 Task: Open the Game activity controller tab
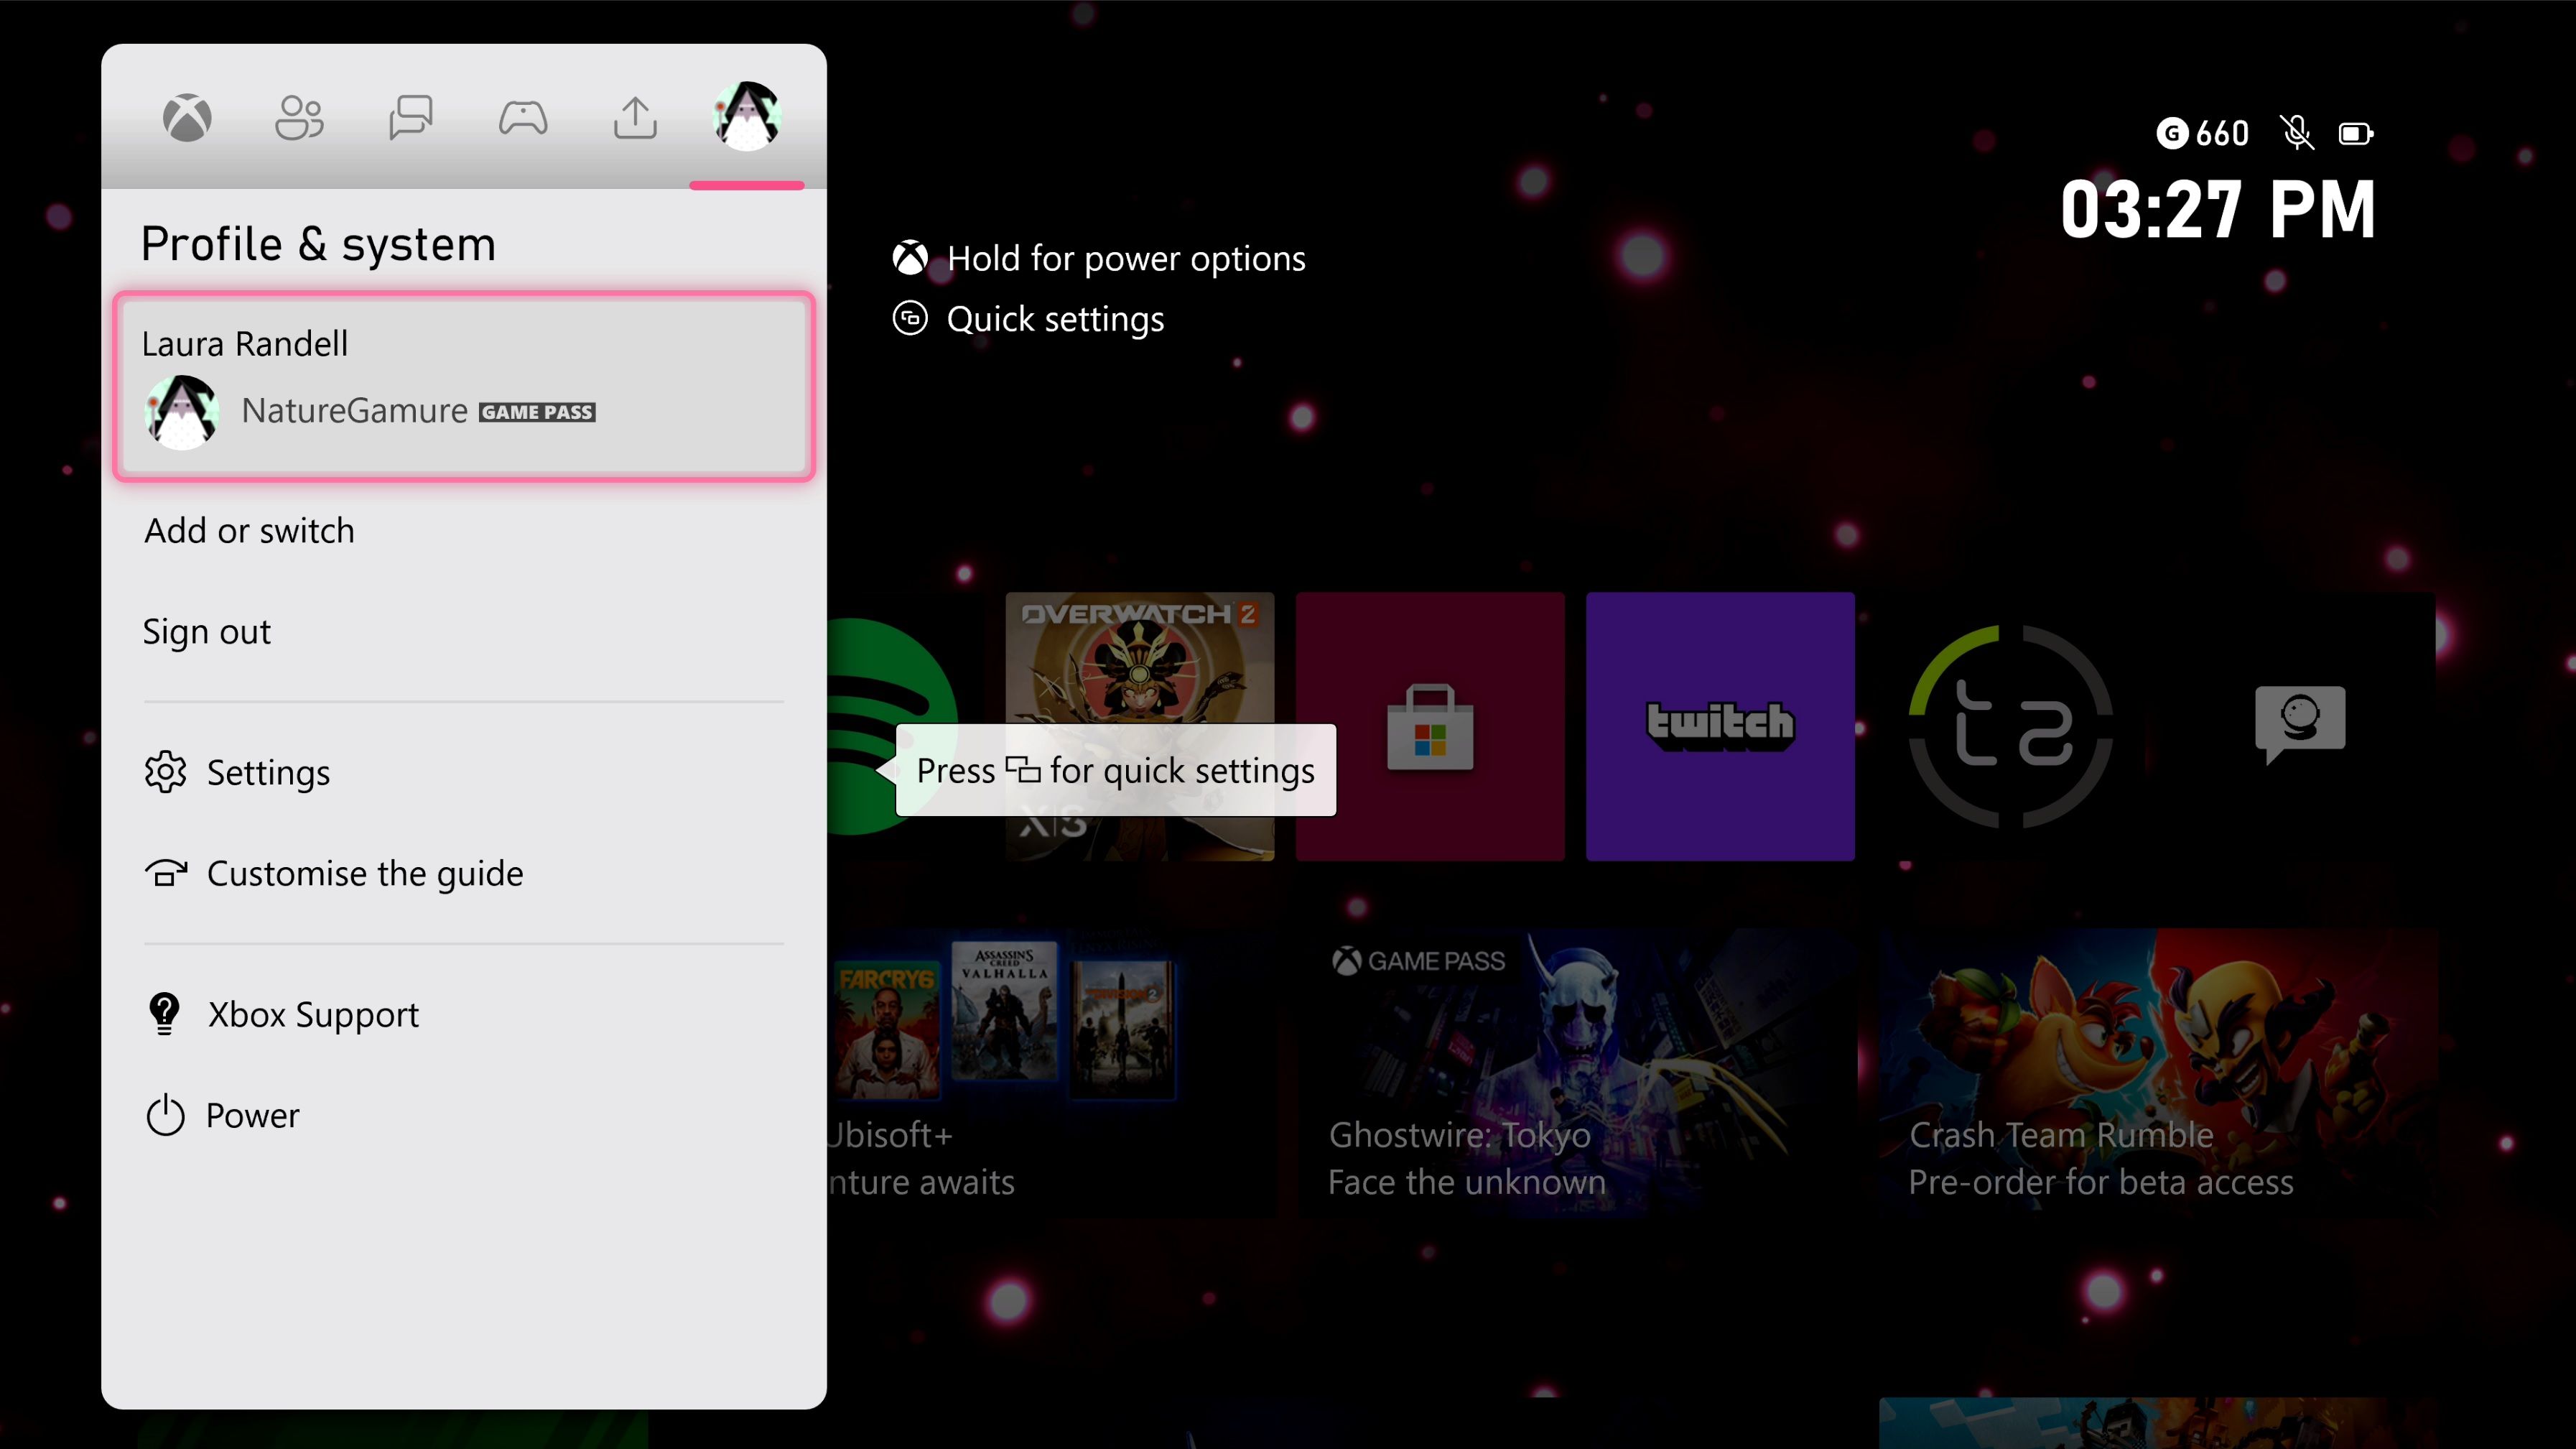(x=523, y=118)
